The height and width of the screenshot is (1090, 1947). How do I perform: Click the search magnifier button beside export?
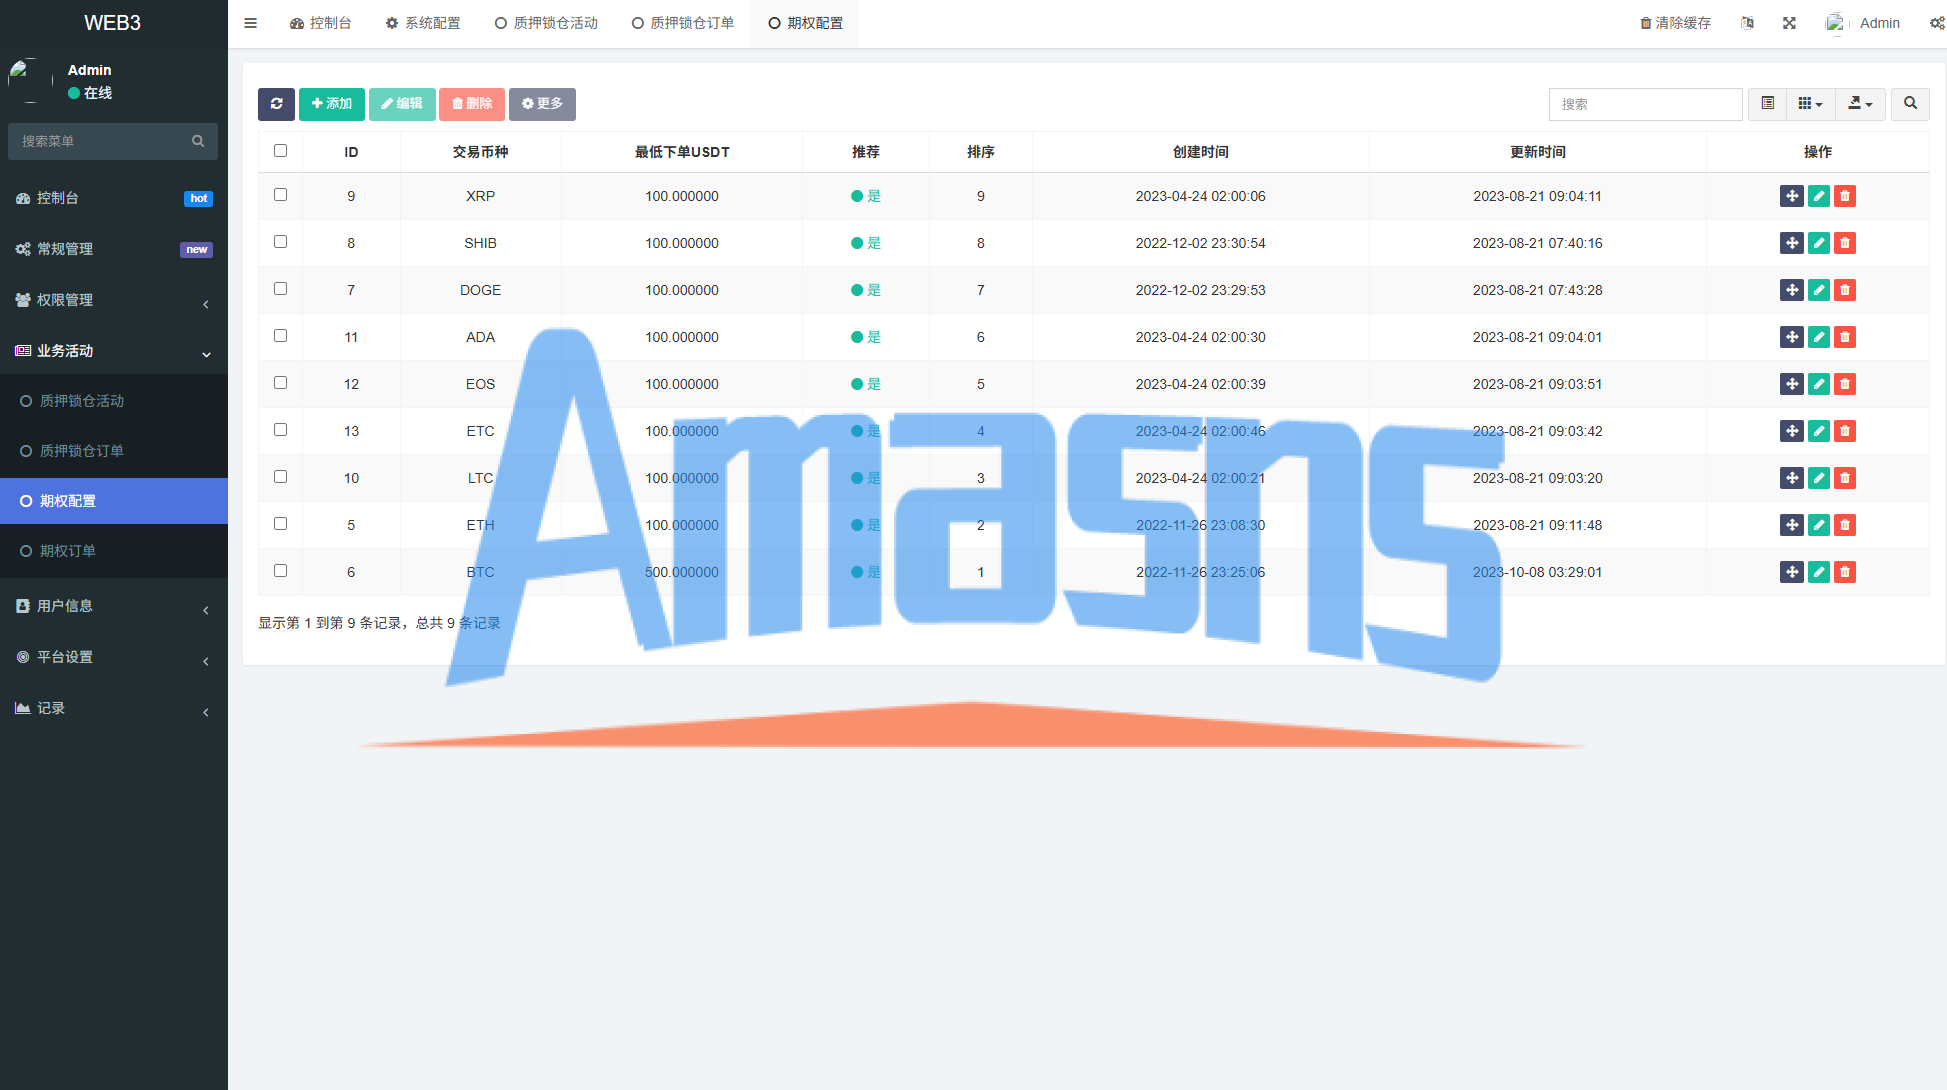tap(1910, 104)
